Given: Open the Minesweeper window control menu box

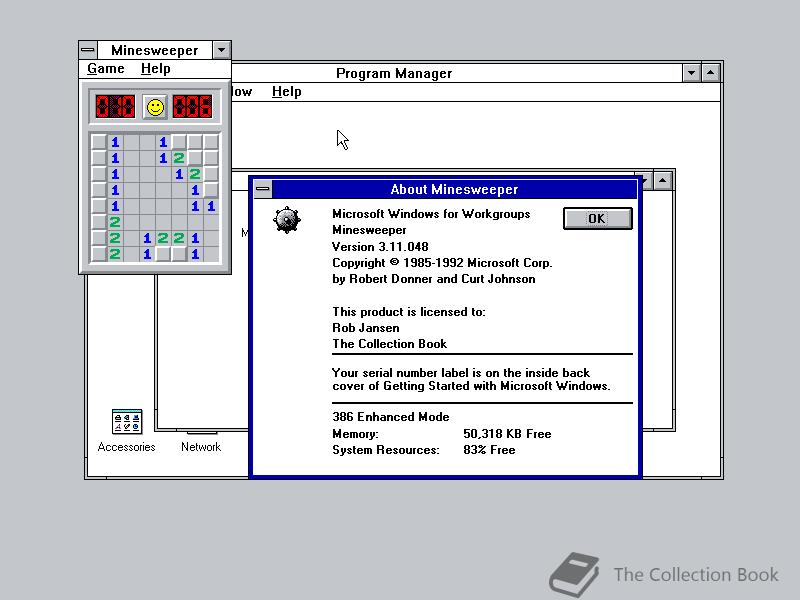Looking at the screenshot, I should point(88,50).
